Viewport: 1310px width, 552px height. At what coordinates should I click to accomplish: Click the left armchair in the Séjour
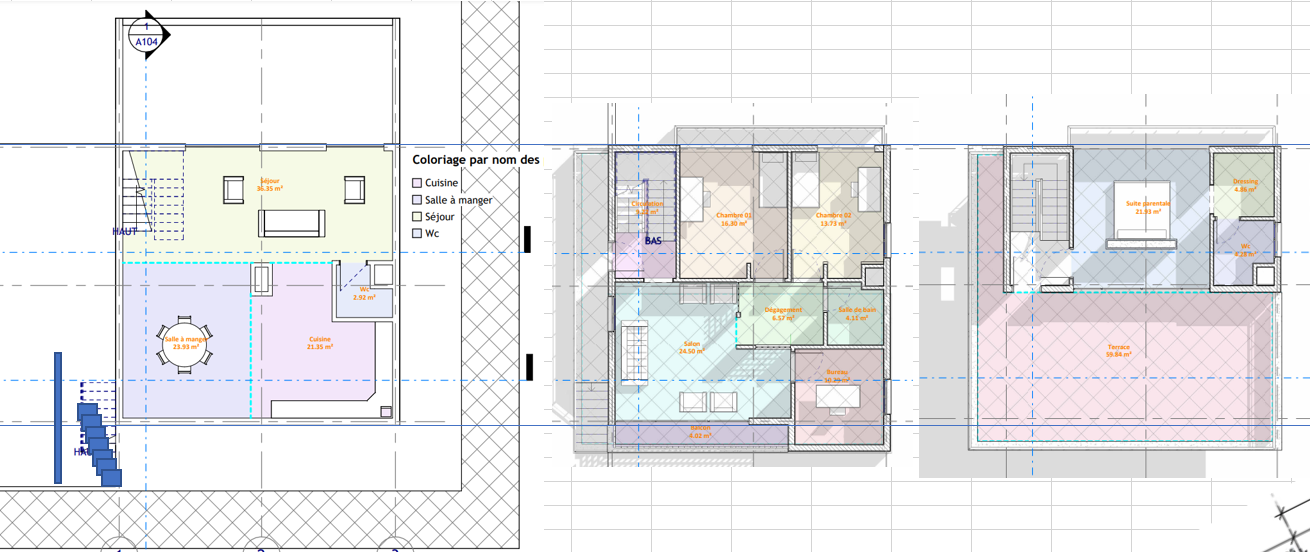tap(233, 189)
